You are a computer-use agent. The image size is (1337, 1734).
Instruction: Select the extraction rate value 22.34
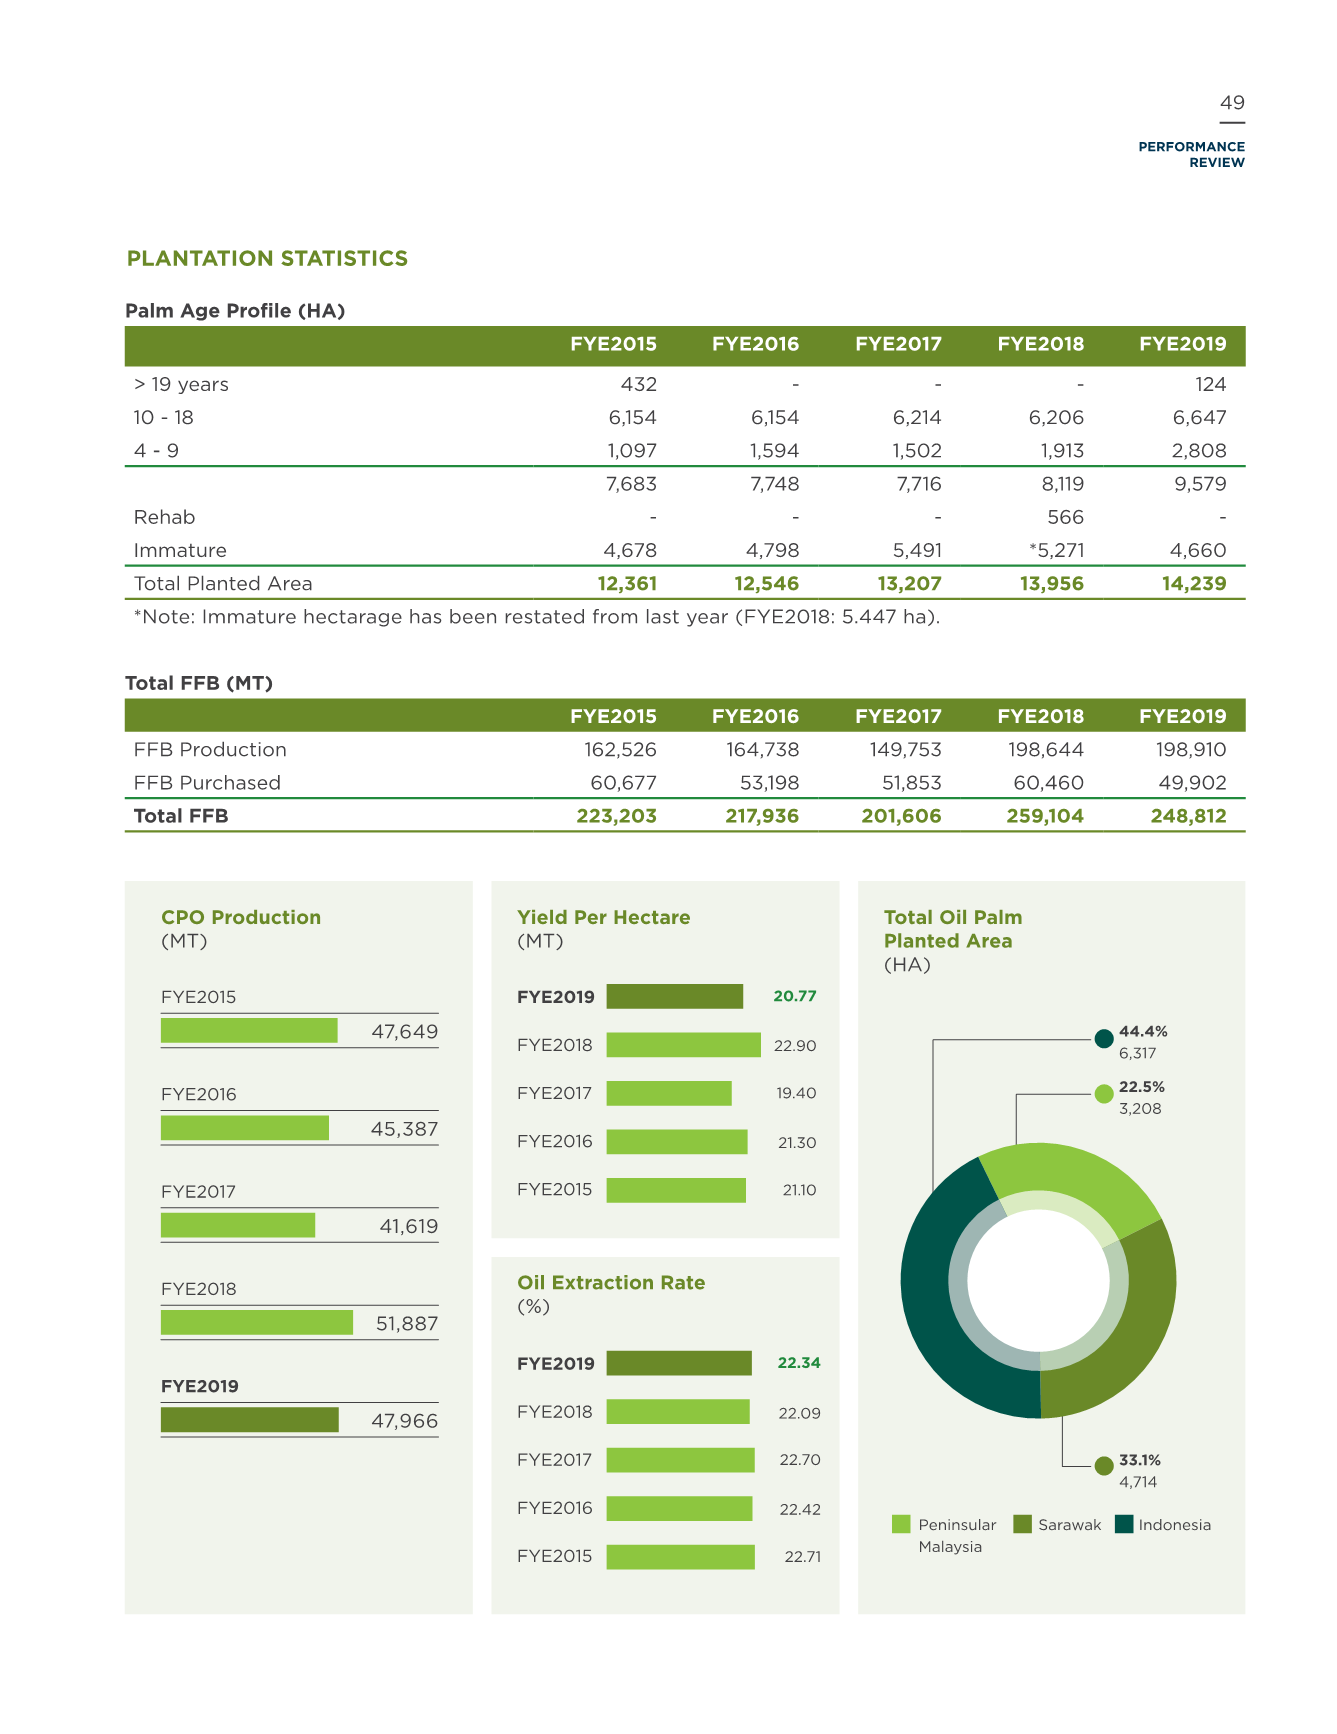coord(799,1363)
